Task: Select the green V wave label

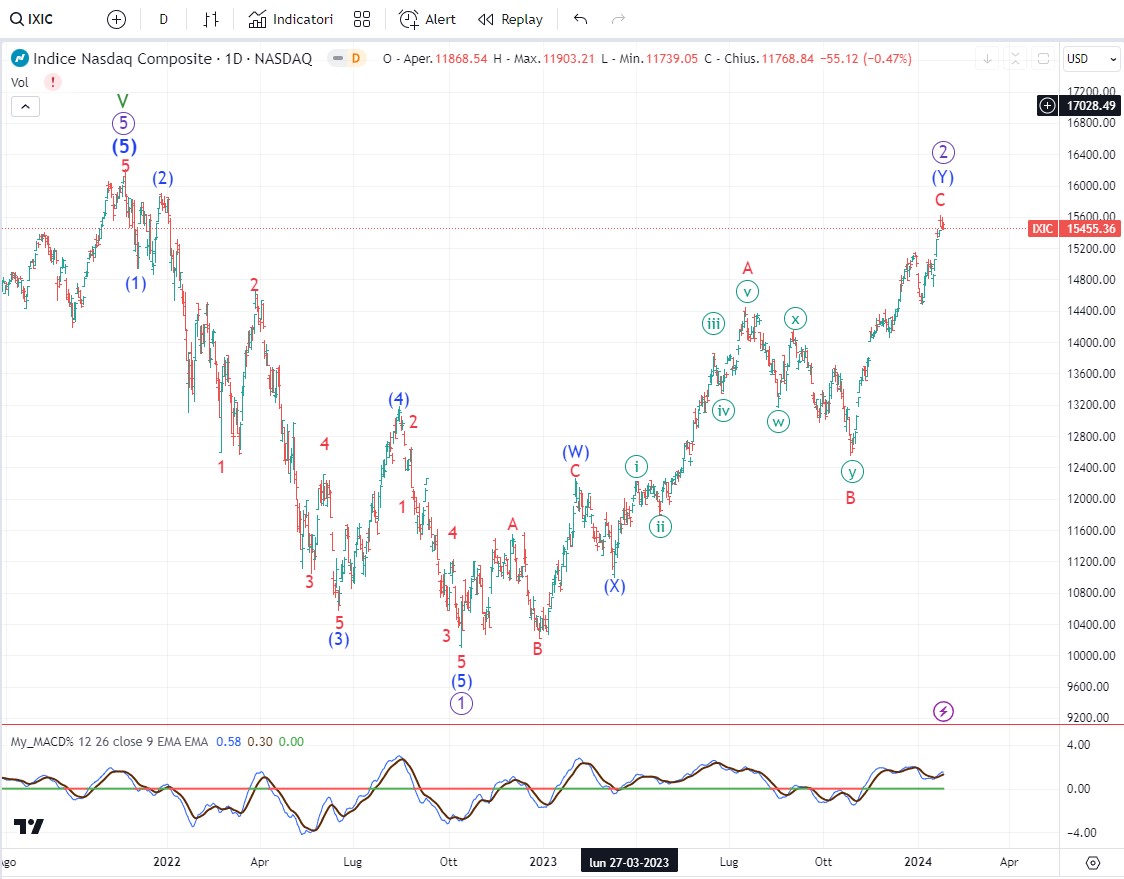Action: [123, 101]
